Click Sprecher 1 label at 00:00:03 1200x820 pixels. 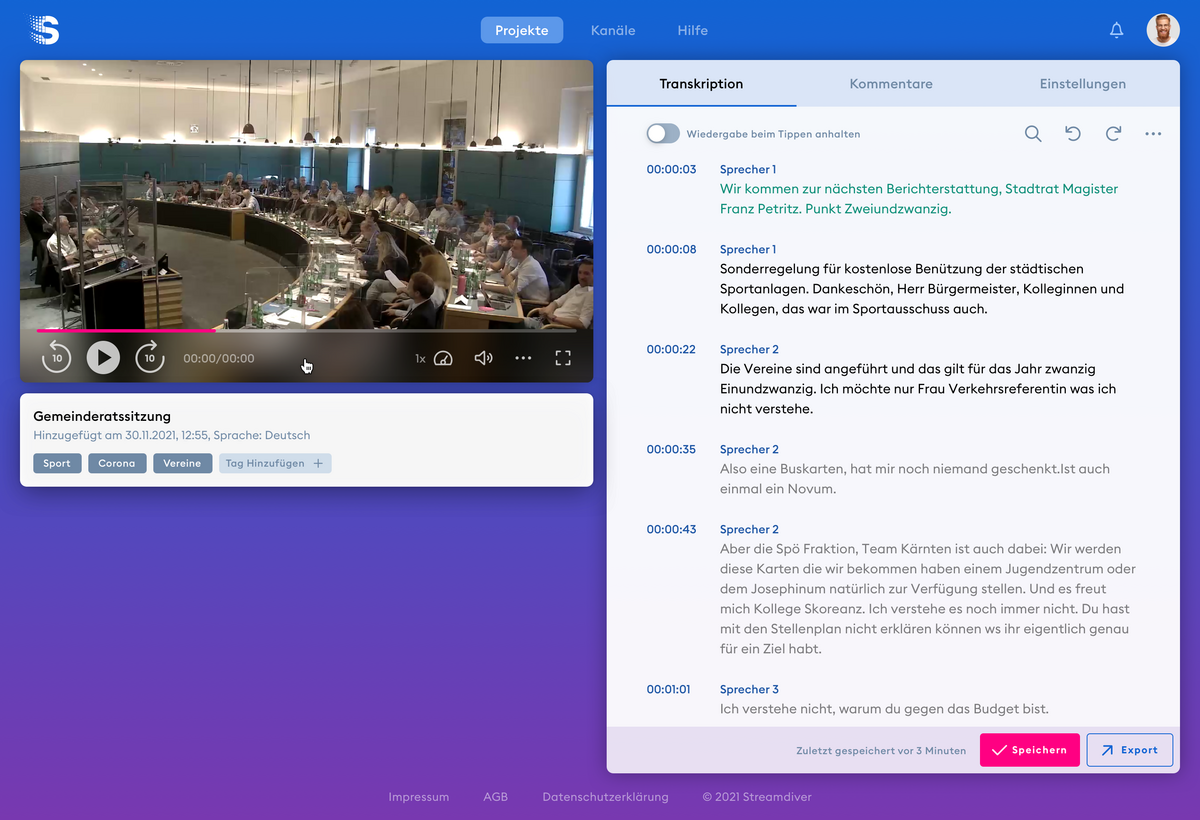pyautogui.click(x=748, y=169)
